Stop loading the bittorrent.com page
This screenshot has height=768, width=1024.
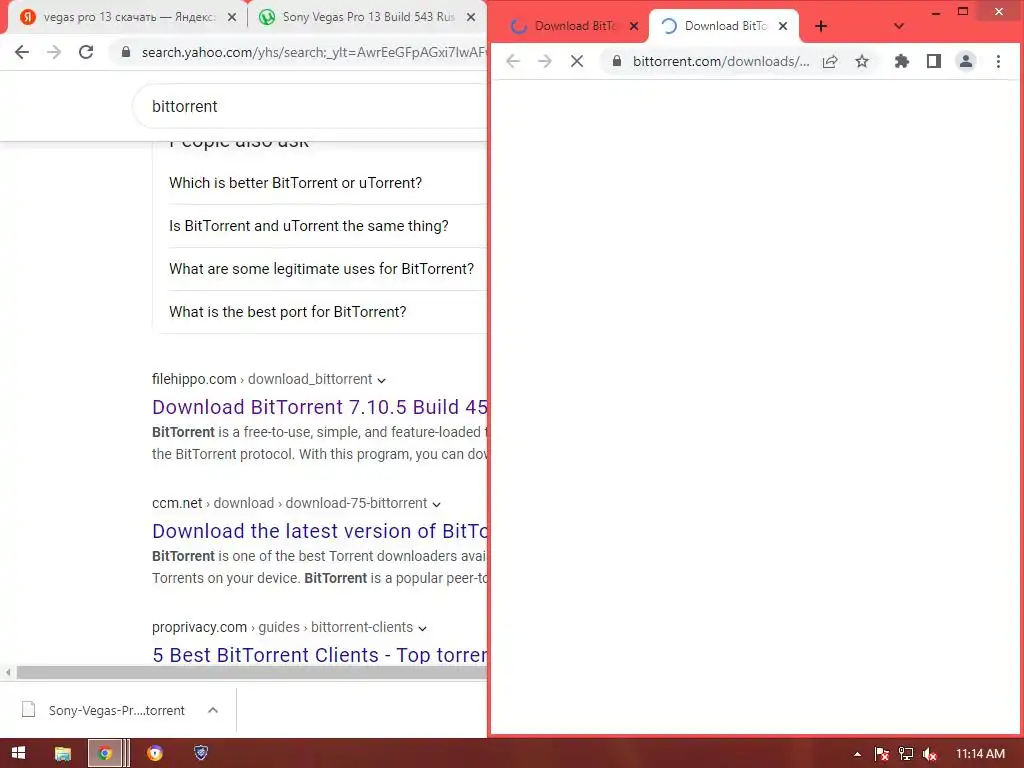click(577, 61)
